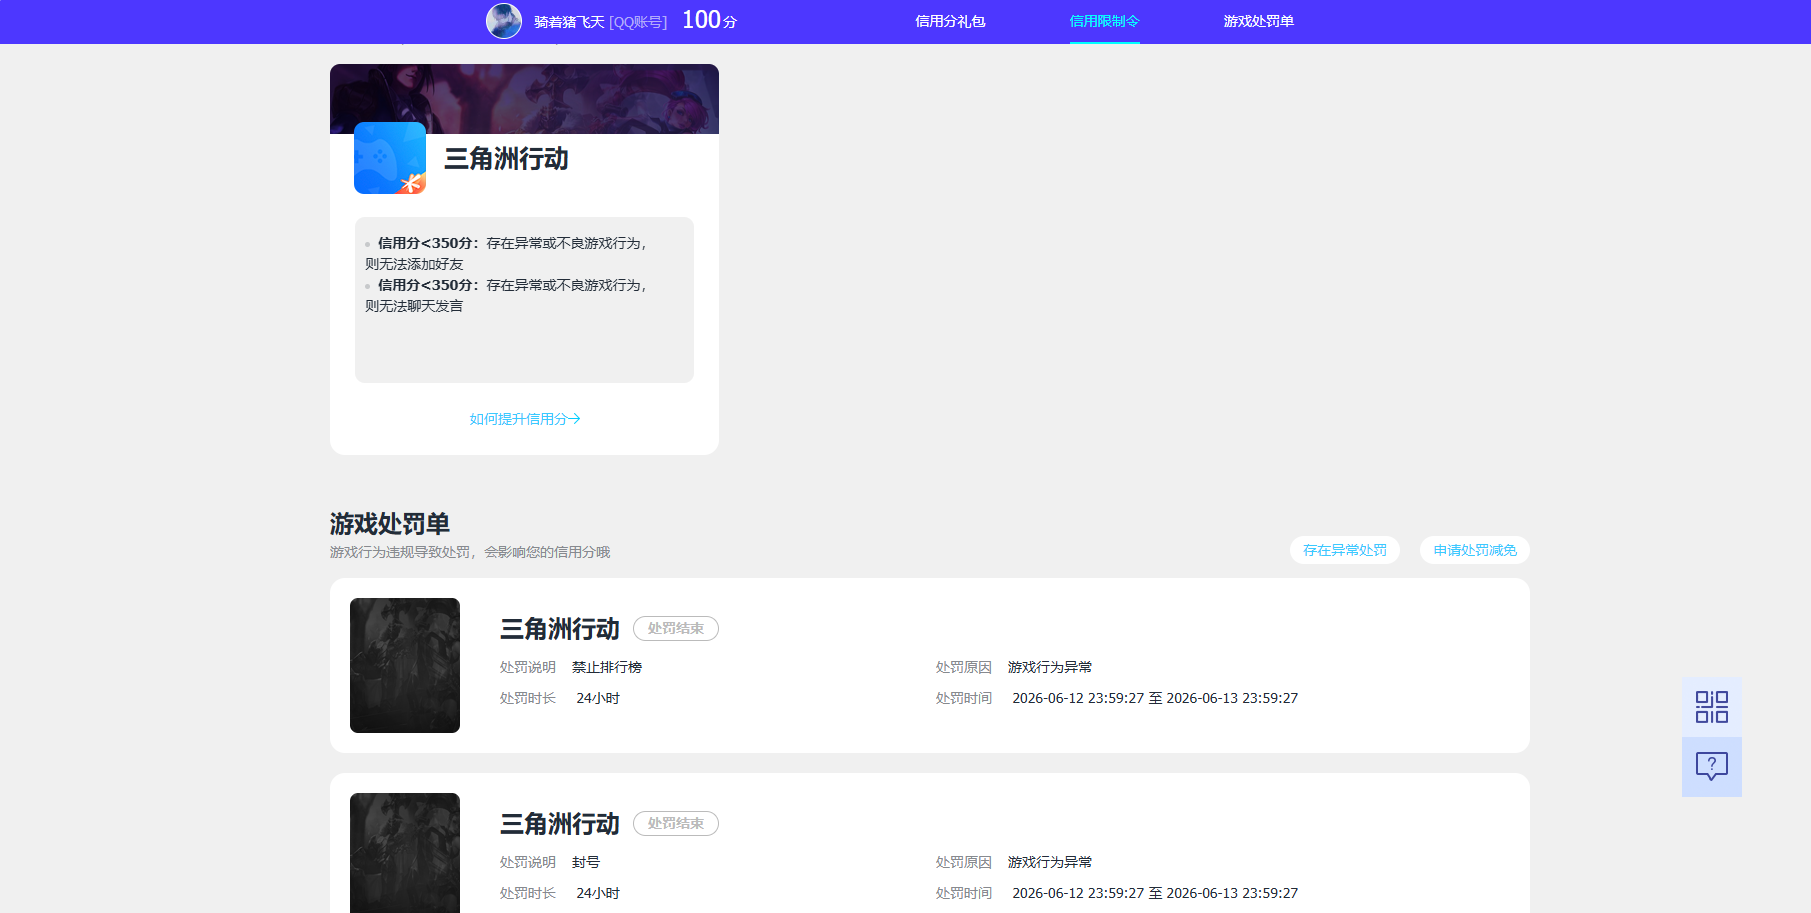Click the 则无法聊天发言 restriction text
Screen dimensions: 1811x913
pos(414,306)
